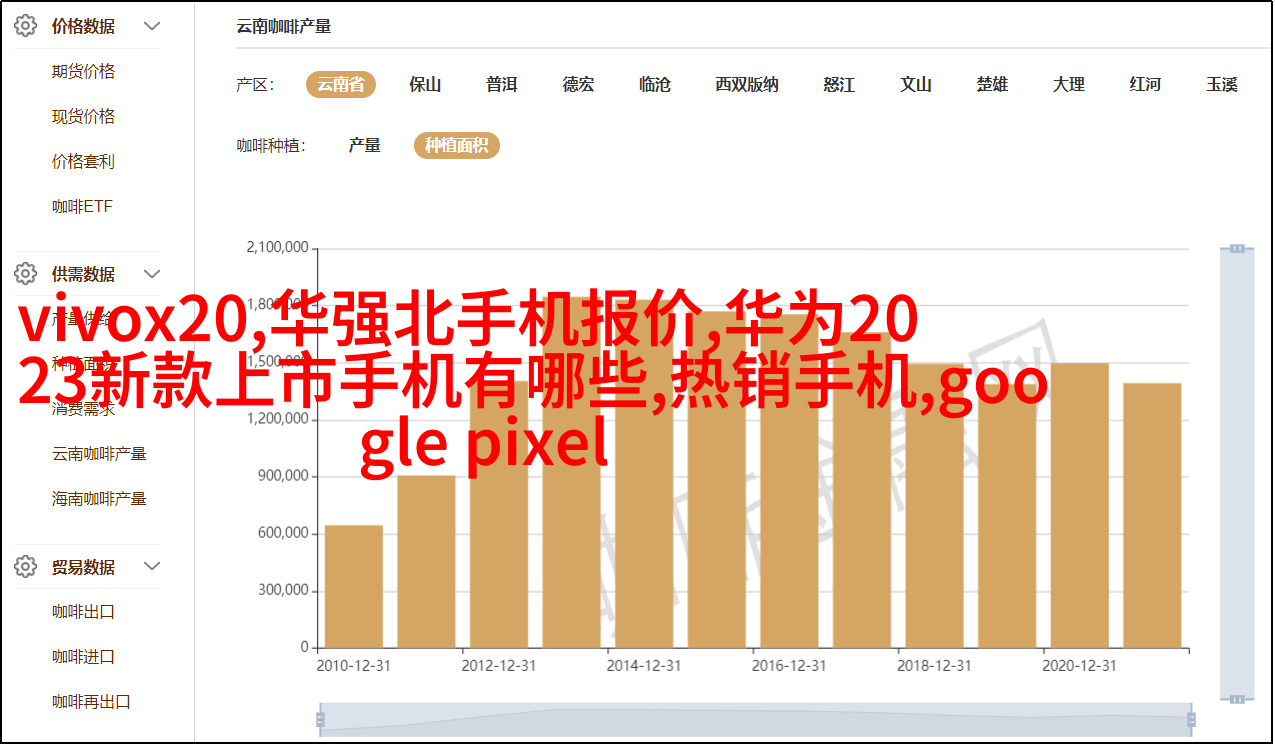Click the gear icon beside 价格数据
The width and height of the screenshot is (1275, 744).
point(25,27)
